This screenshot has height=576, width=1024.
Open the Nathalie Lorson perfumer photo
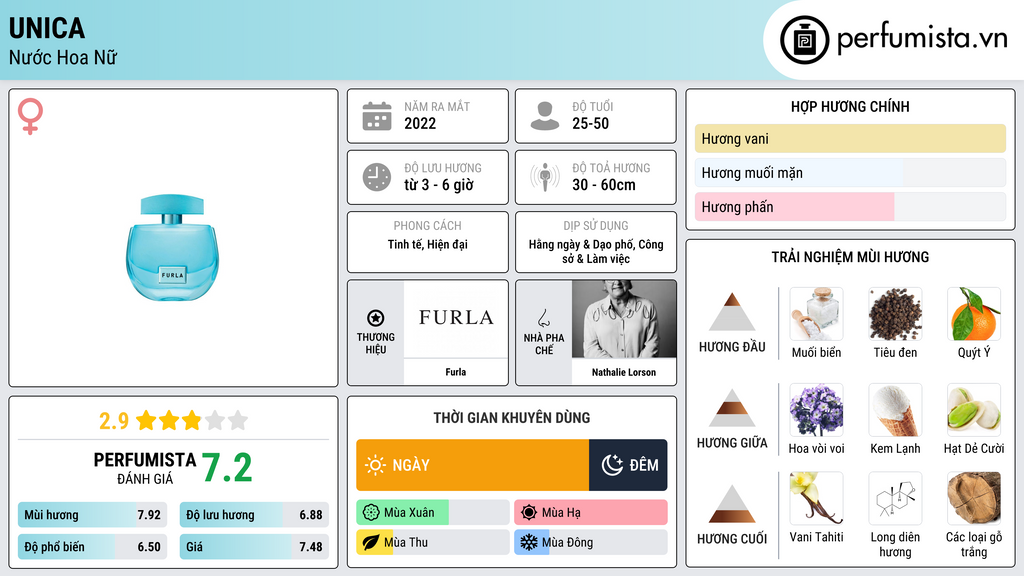coord(624,319)
